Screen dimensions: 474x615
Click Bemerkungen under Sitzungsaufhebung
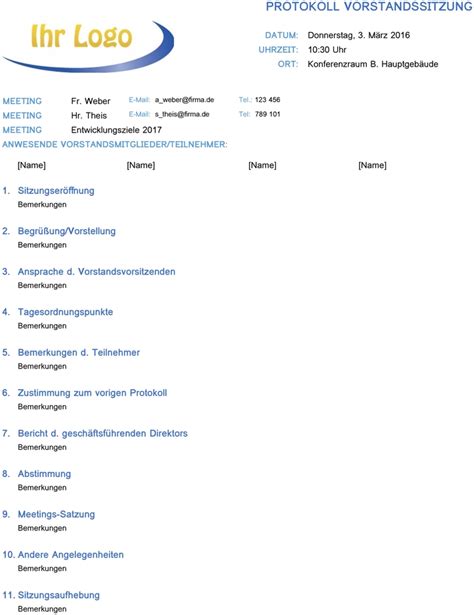click(x=42, y=609)
